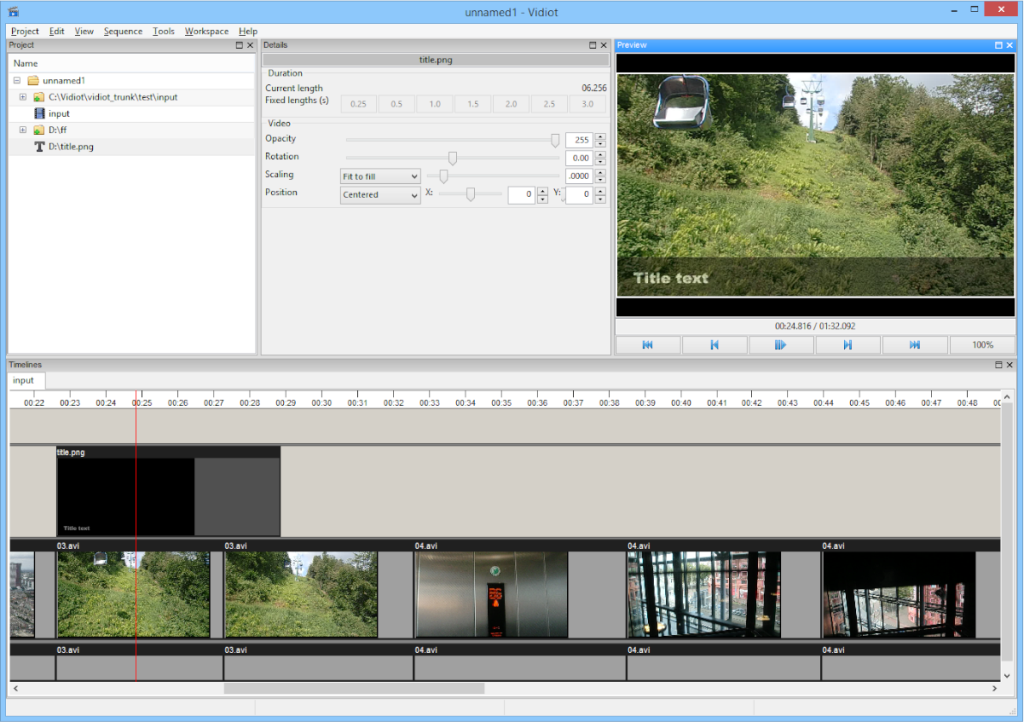
Task: Jump to the first frame of the sequence
Action: (648, 344)
